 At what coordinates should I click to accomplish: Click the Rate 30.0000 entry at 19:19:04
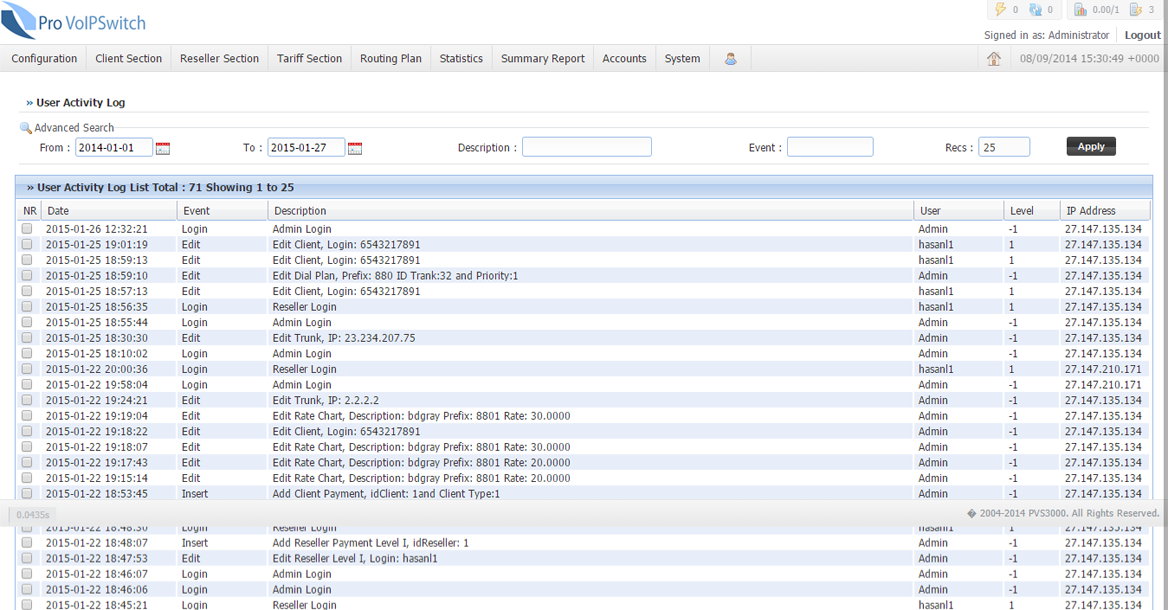coord(421,416)
